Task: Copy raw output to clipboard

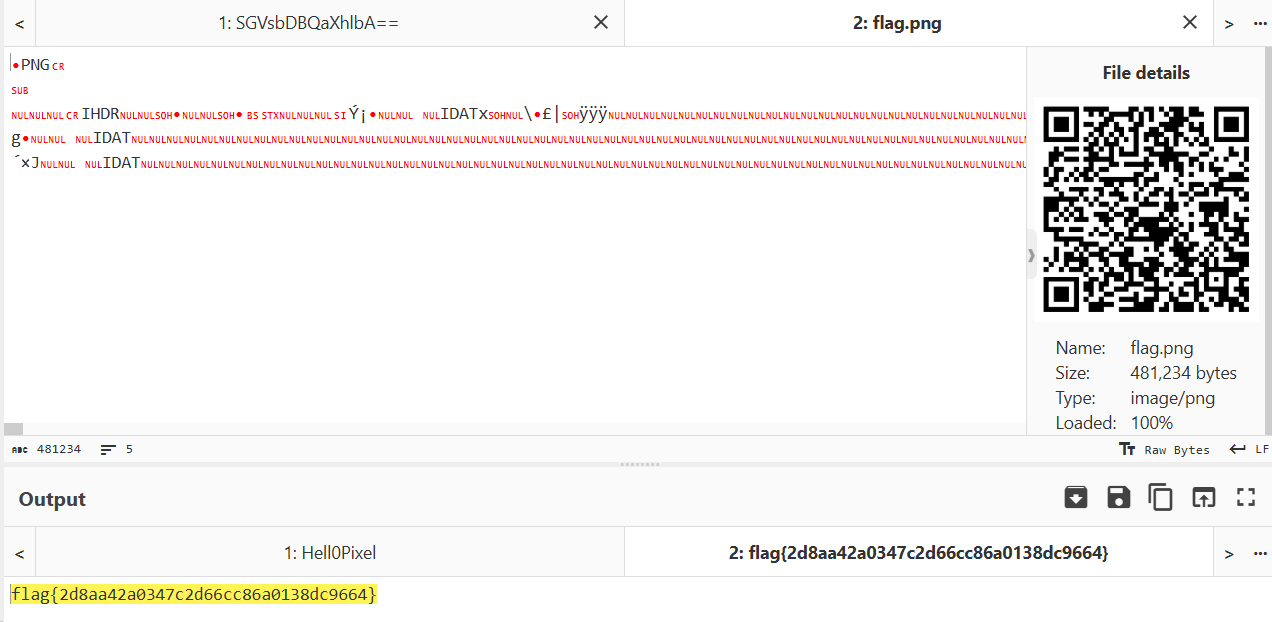Action: coord(1160,497)
